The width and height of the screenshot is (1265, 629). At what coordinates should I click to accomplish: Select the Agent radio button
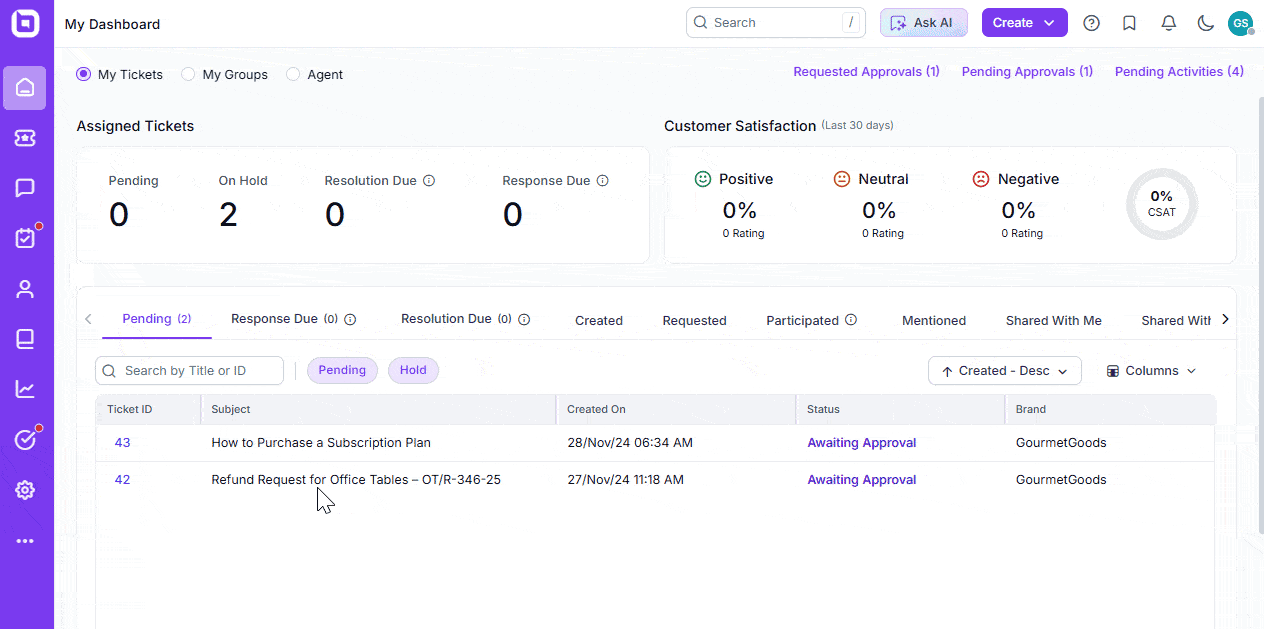tap(293, 74)
